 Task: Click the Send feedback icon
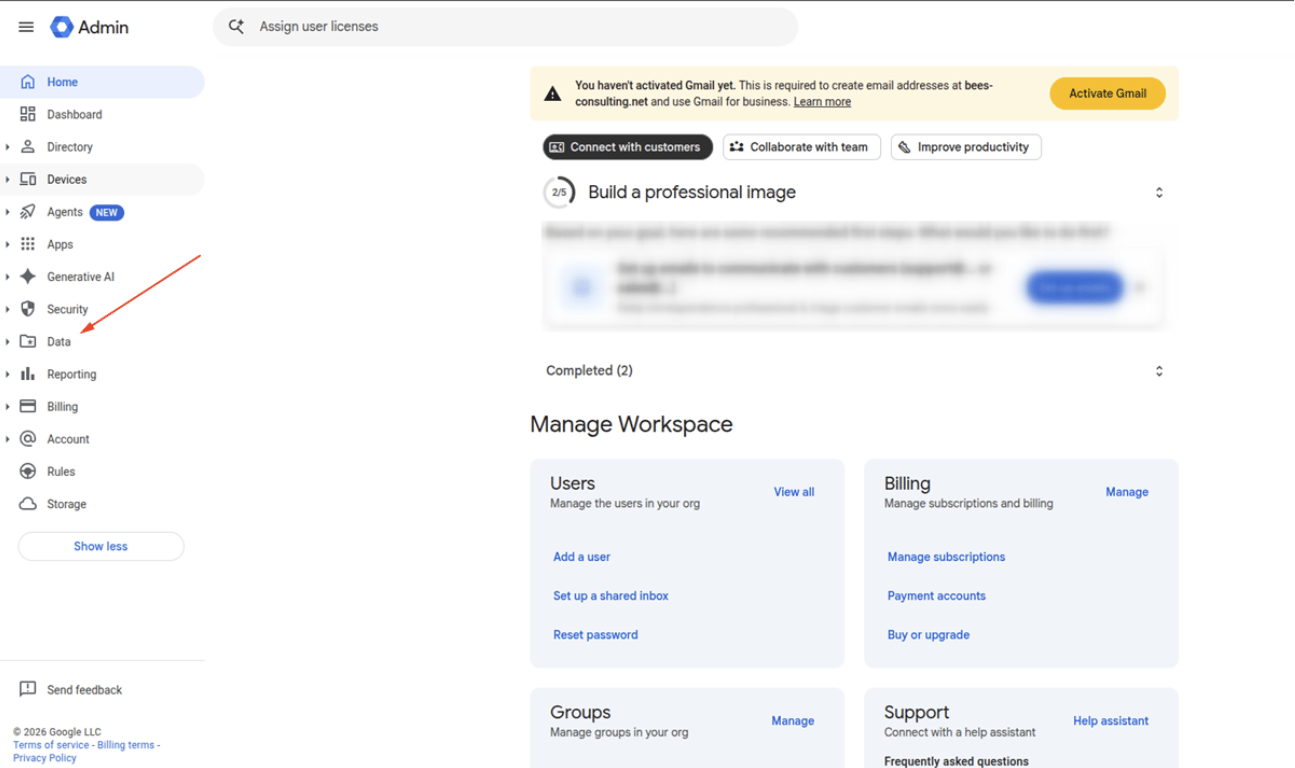[x=28, y=689]
